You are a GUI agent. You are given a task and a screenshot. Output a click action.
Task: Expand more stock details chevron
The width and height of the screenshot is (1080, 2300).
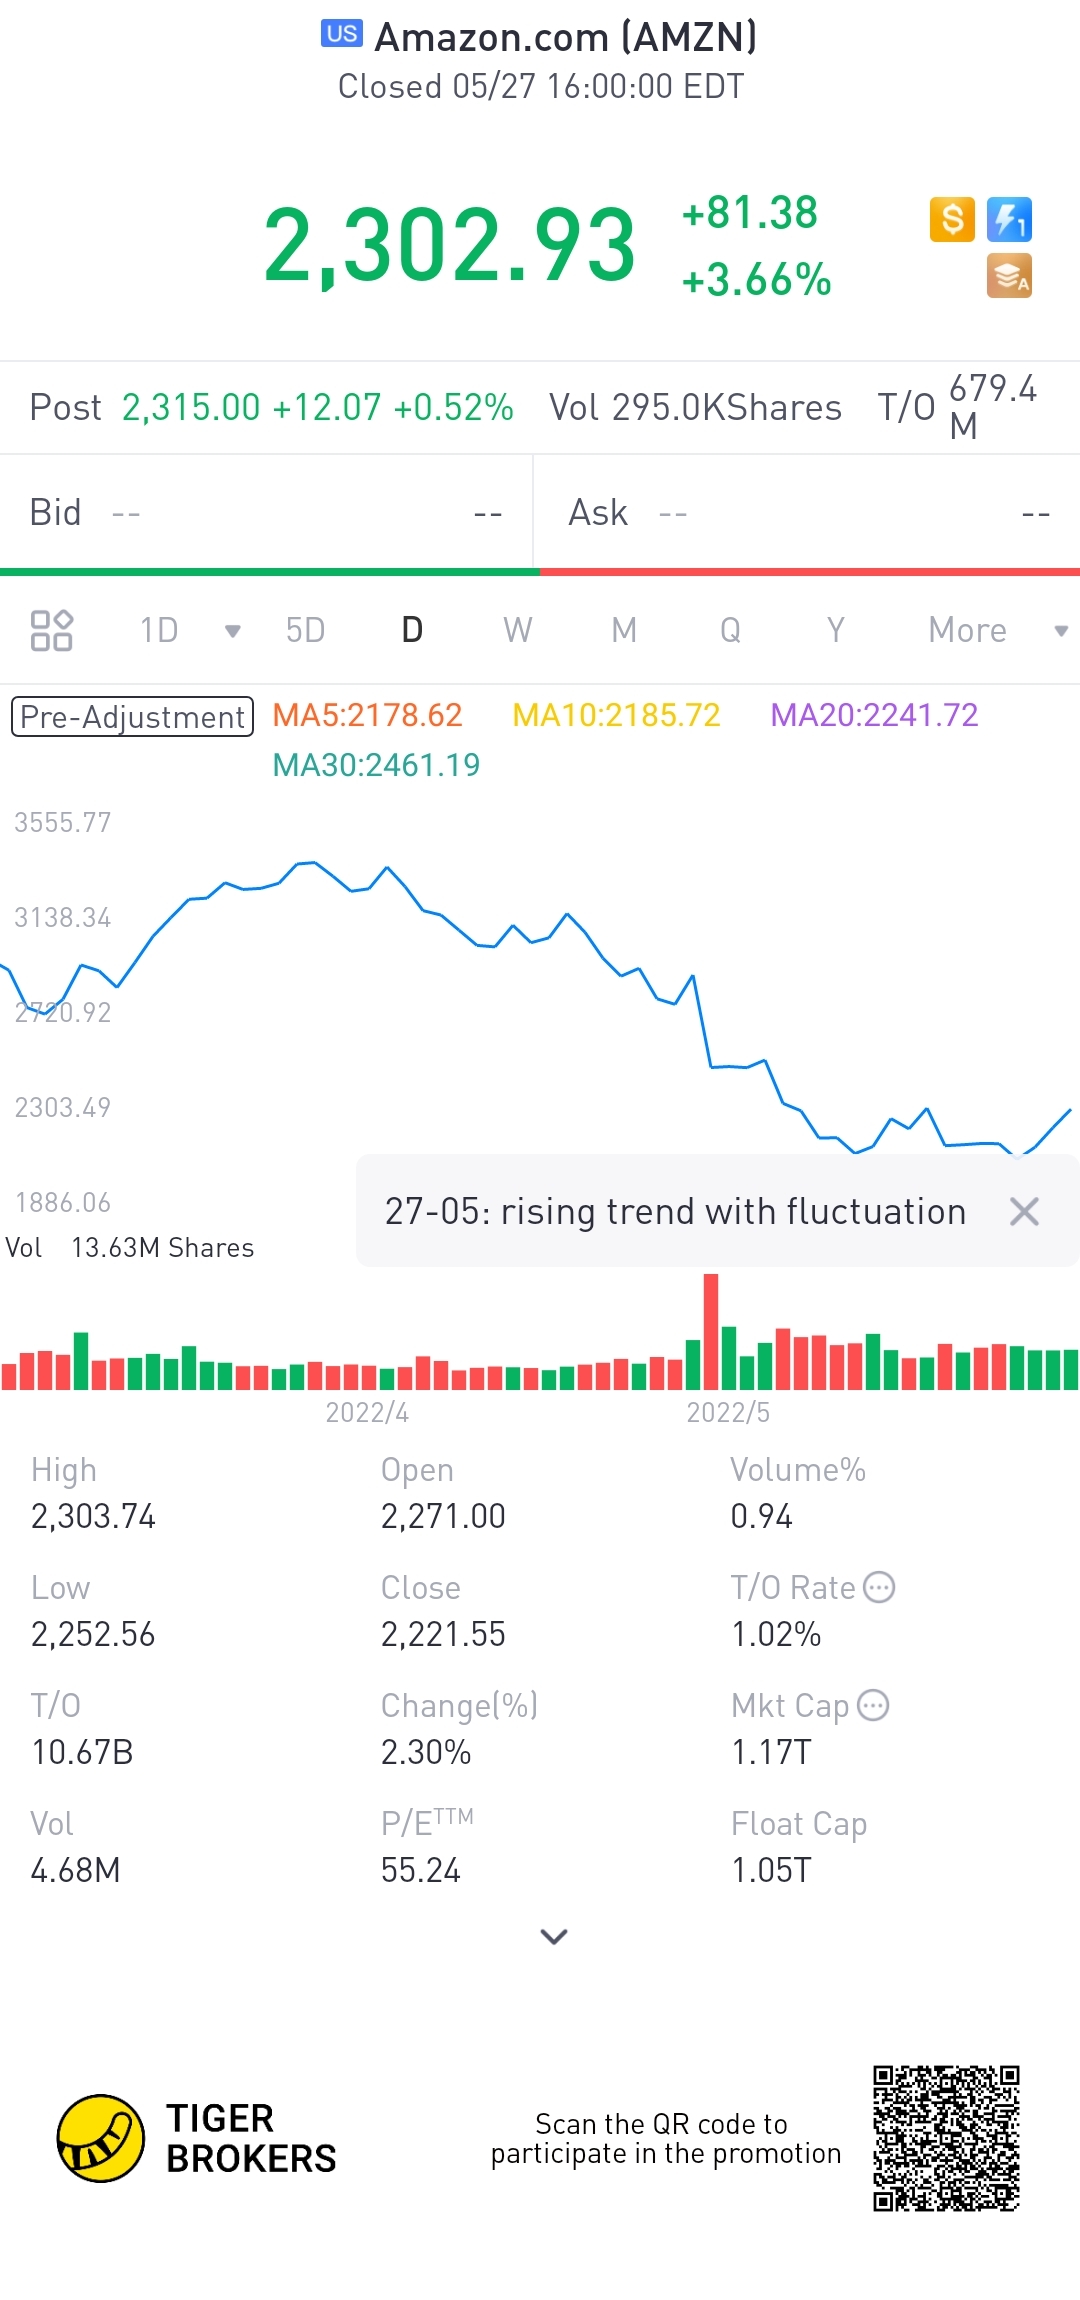coord(553,1937)
